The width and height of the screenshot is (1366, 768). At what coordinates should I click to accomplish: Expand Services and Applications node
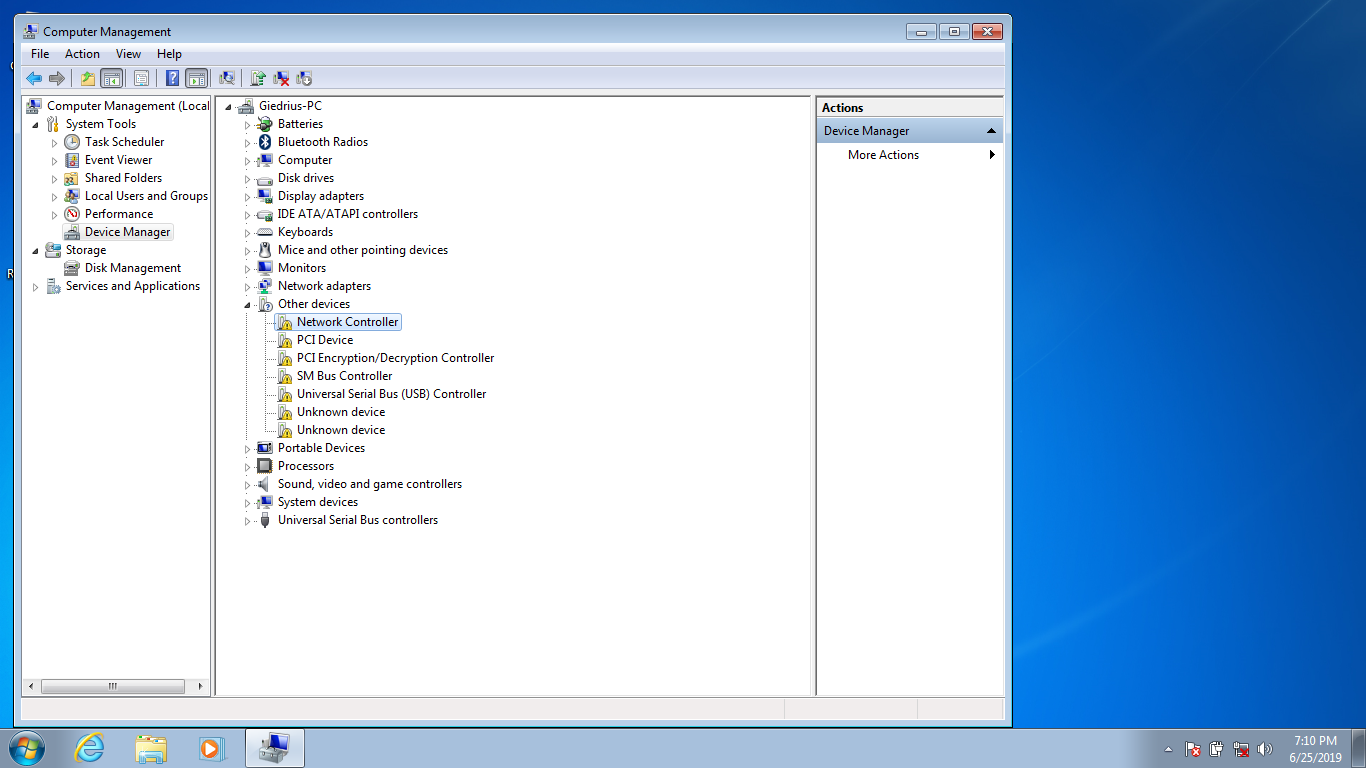[x=36, y=287]
